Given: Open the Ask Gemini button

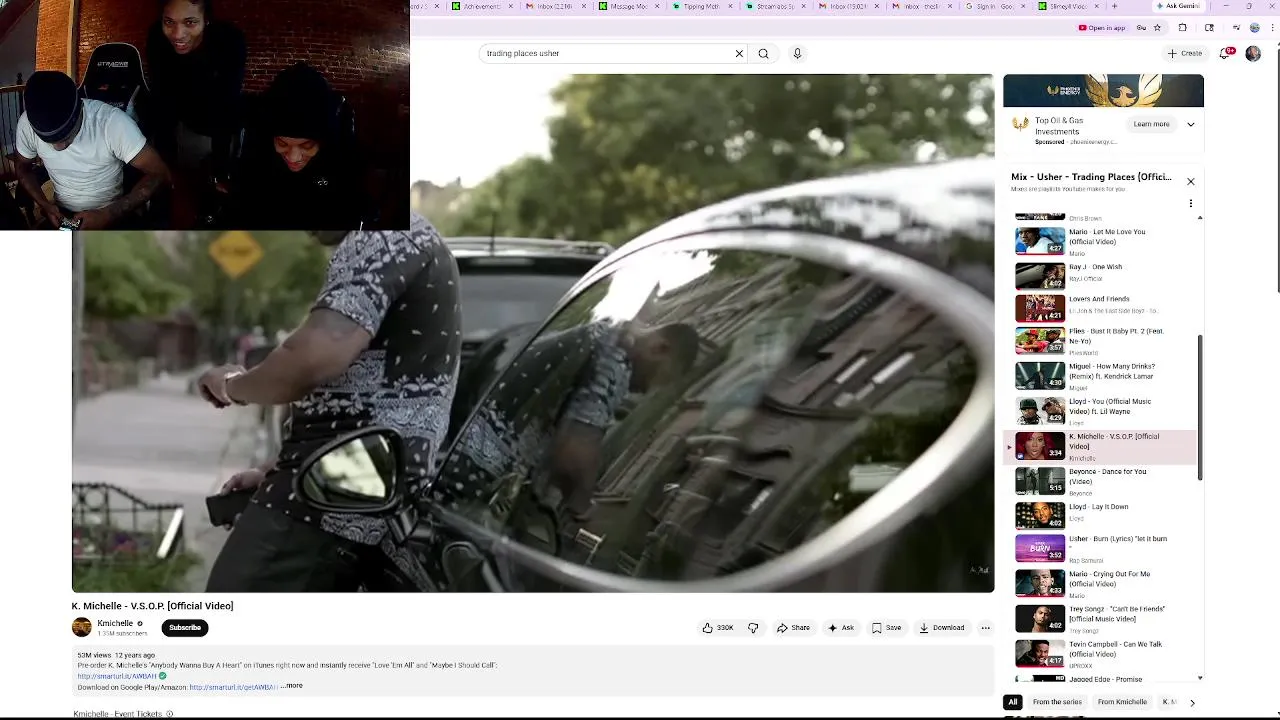Looking at the screenshot, I should tap(1178, 6).
